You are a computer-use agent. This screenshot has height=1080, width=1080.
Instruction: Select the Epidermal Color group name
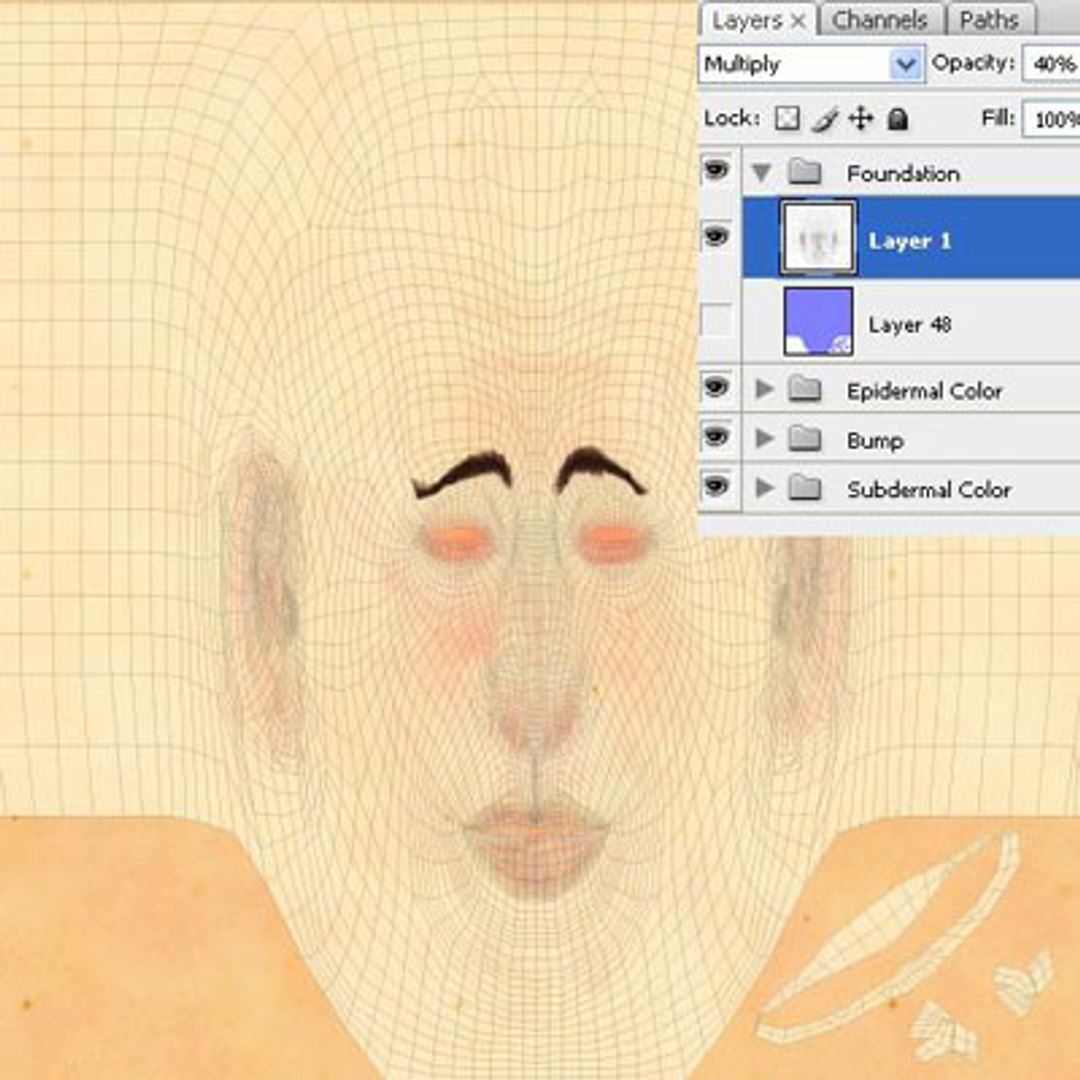[x=924, y=391]
